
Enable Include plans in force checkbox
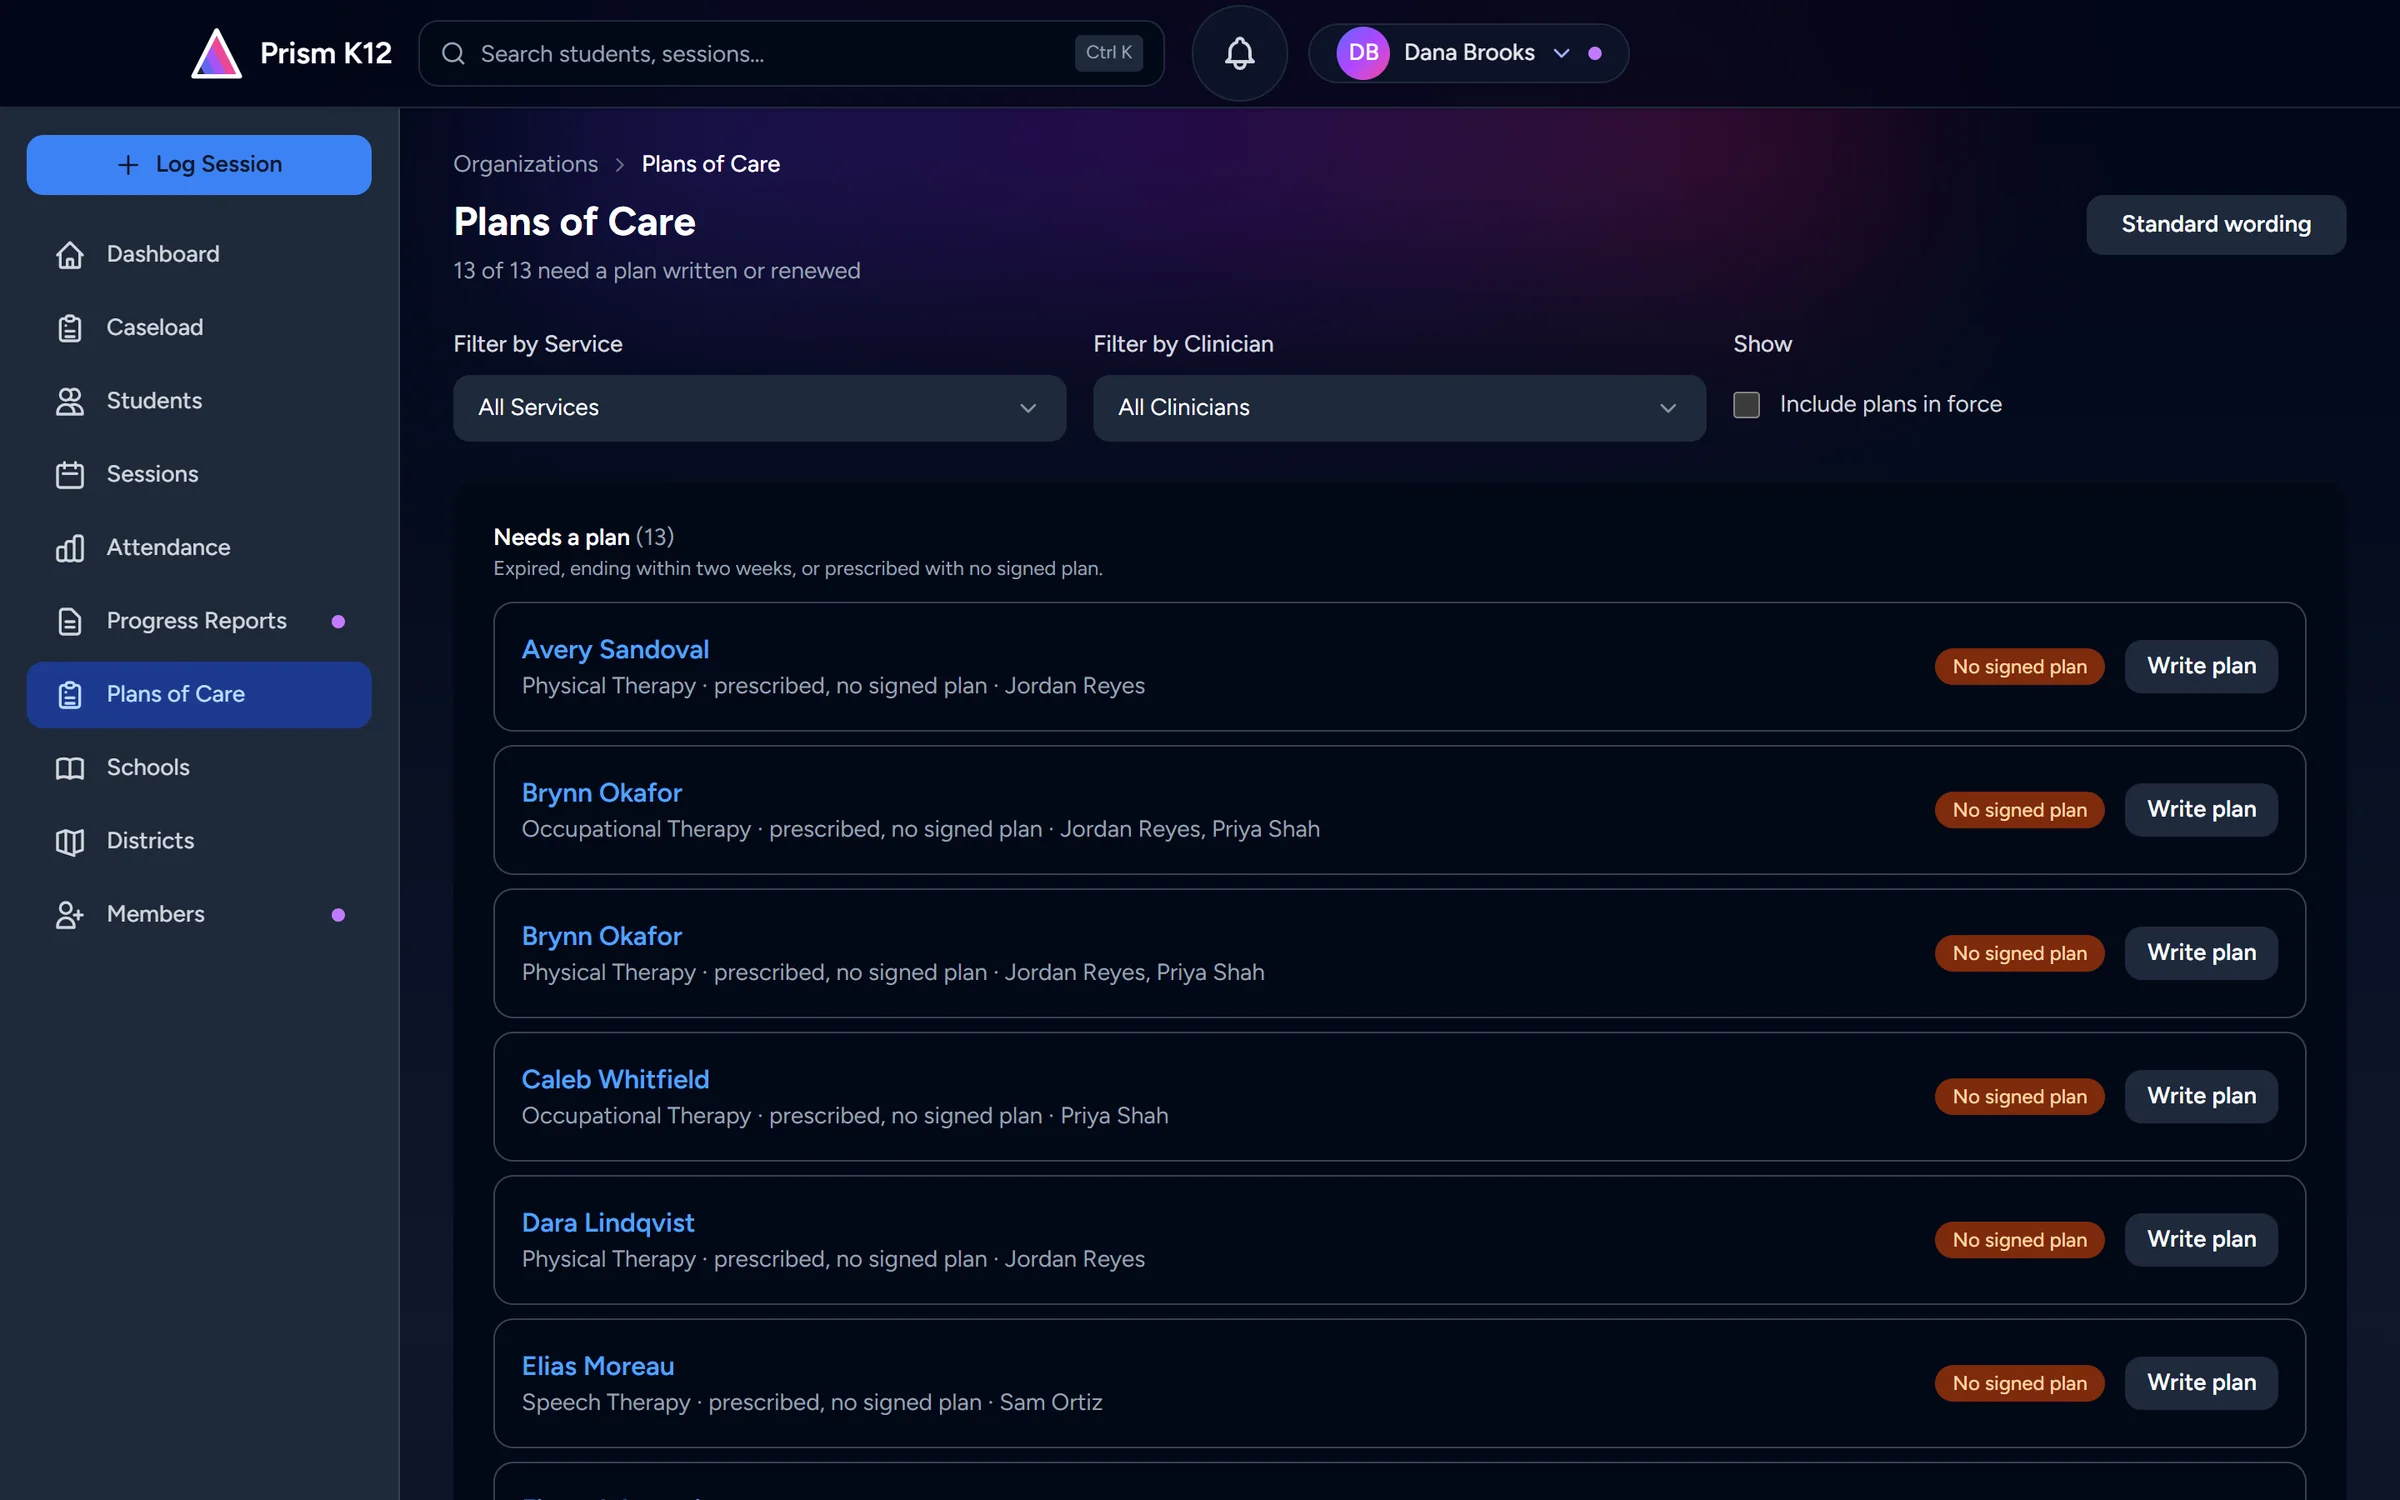click(1746, 404)
